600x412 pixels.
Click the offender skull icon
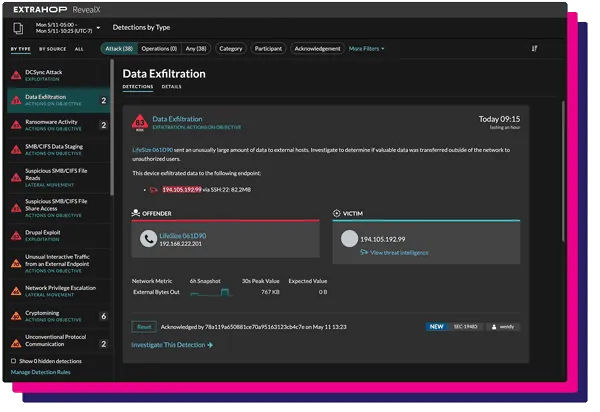(x=135, y=213)
